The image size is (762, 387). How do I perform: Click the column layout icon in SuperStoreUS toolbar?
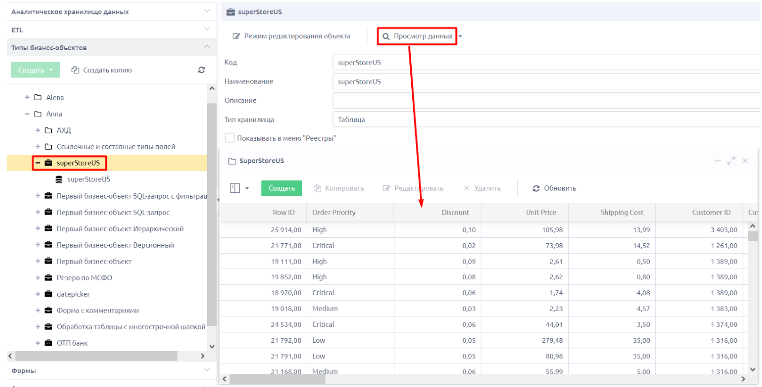[235, 188]
